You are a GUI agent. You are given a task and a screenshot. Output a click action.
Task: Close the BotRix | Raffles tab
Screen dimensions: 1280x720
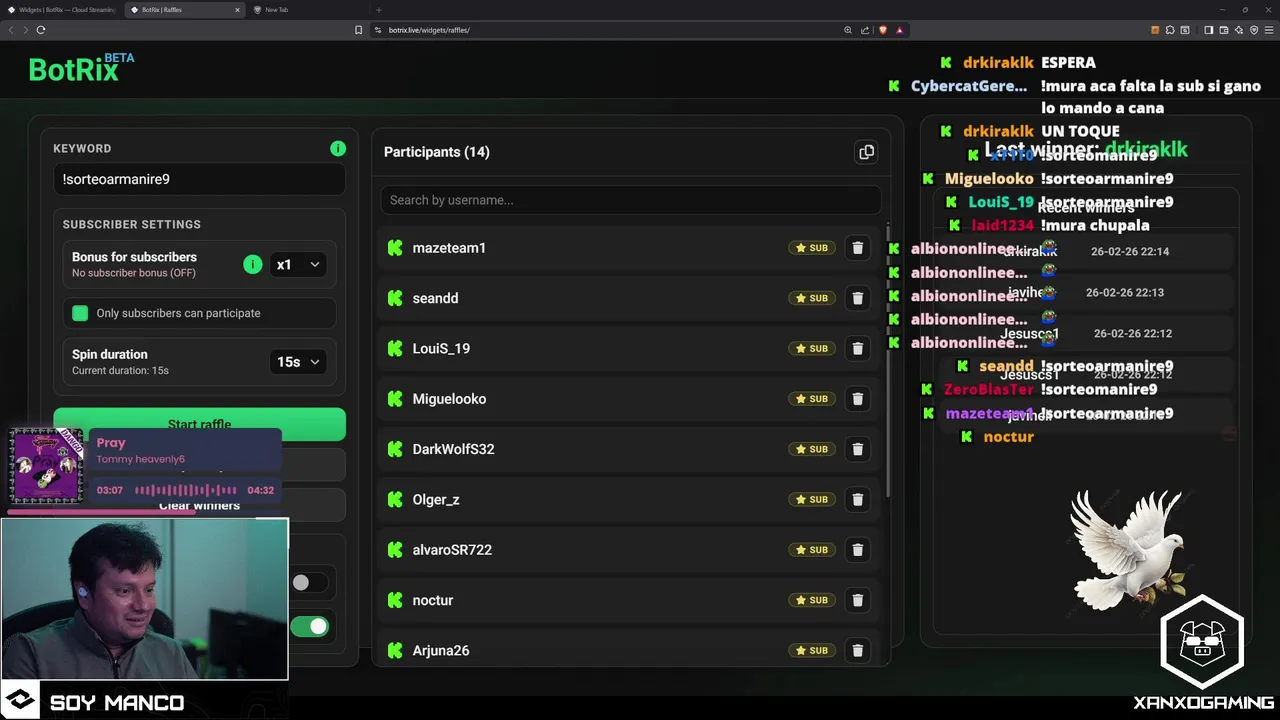(238, 10)
